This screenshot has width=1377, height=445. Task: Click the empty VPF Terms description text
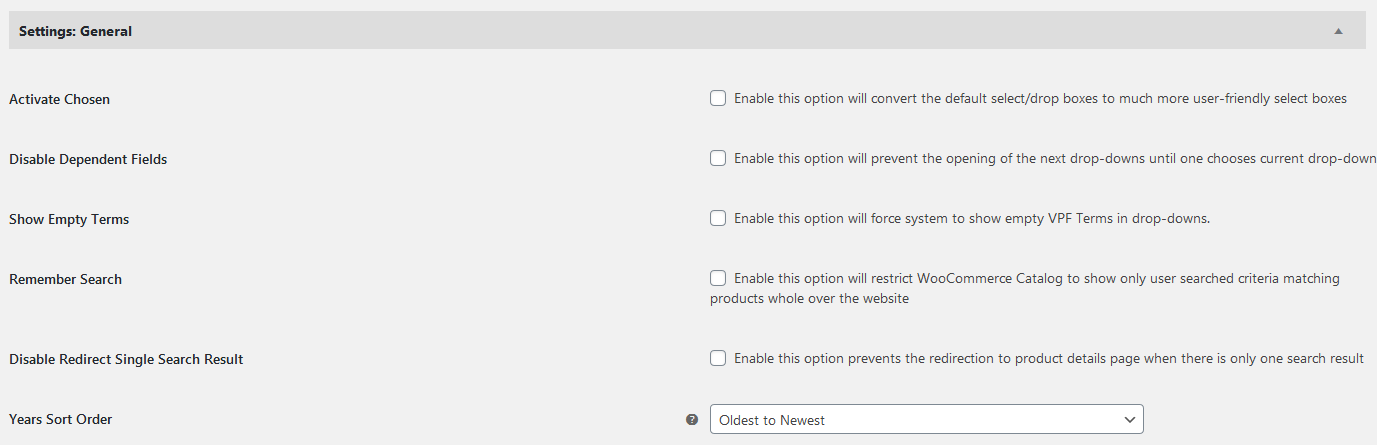tap(972, 219)
